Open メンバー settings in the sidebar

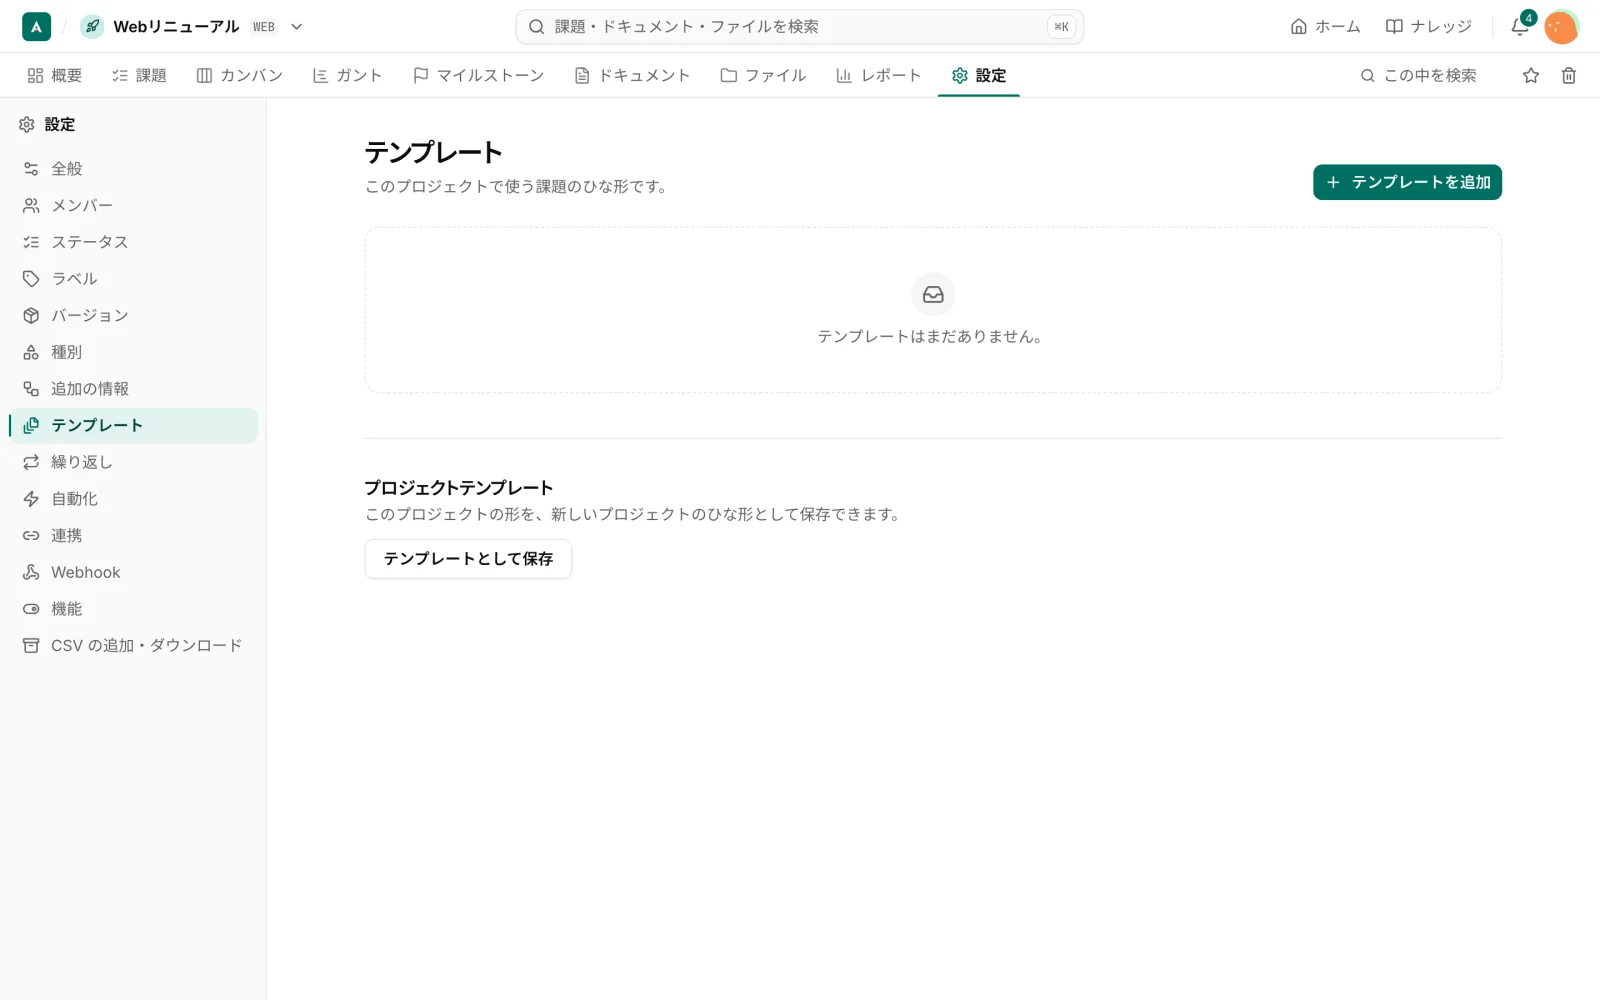133,206
